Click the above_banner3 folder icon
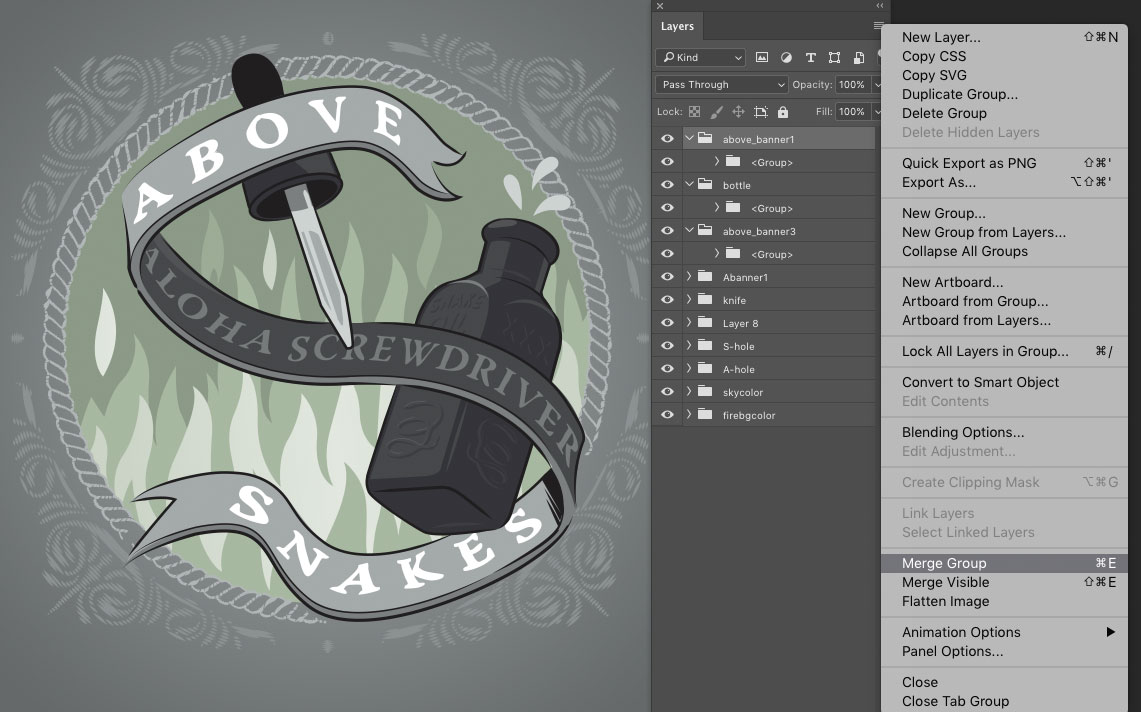The width and height of the screenshot is (1141, 712). tap(705, 230)
